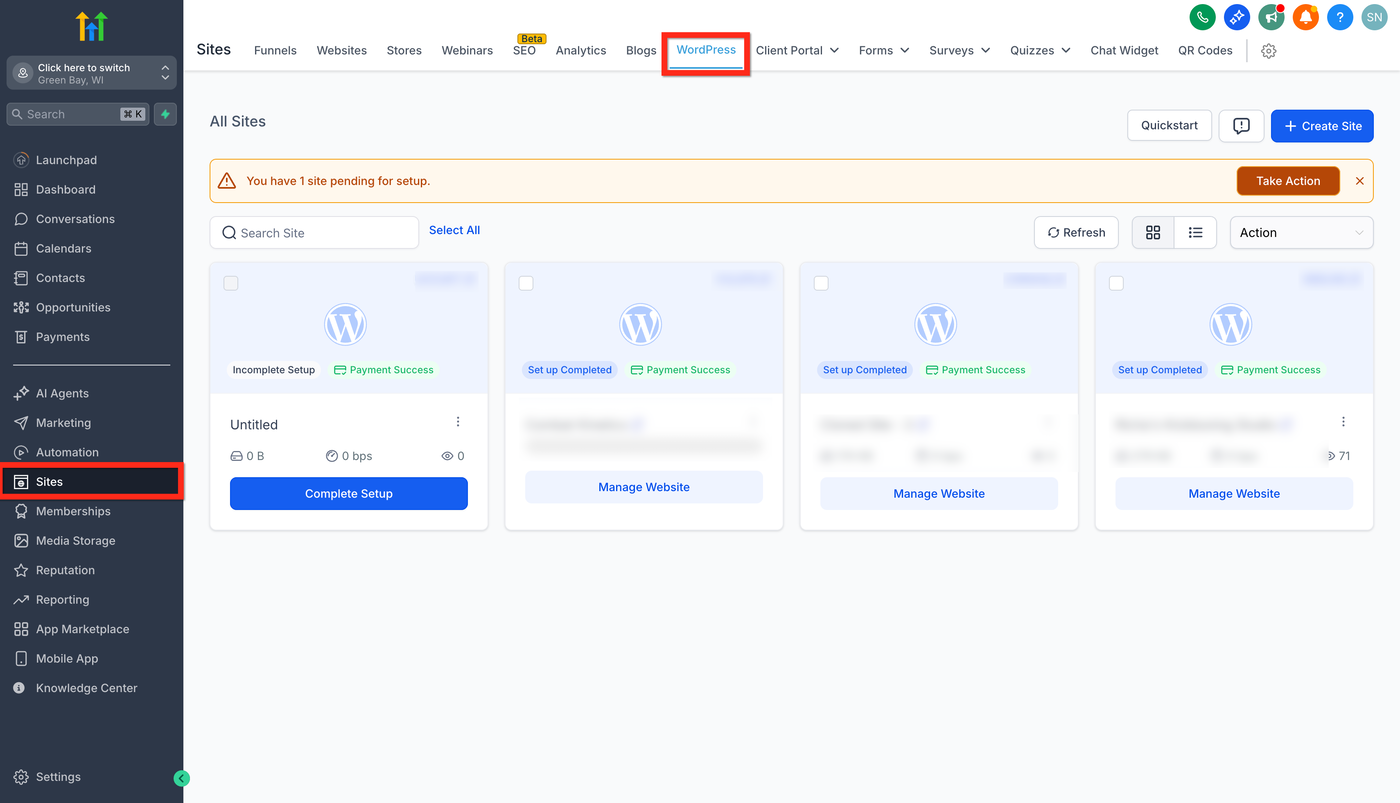The width and height of the screenshot is (1400, 803).
Task: Open the feedback message icon button
Action: pos(1241,126)
